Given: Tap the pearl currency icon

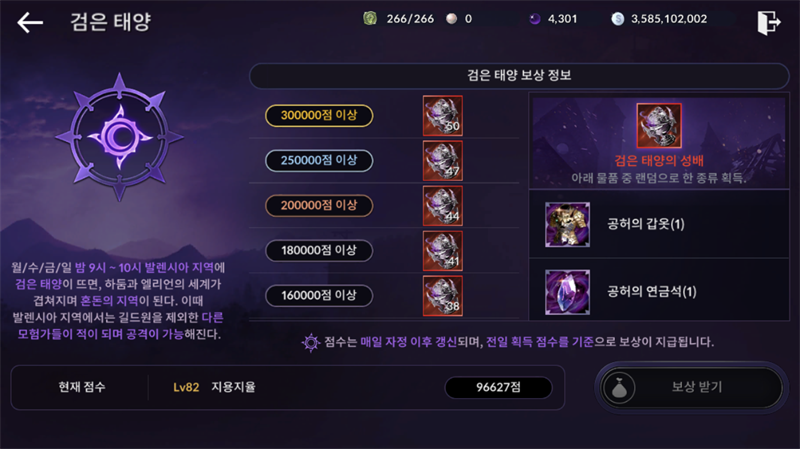Looking at the screenshot, I should coord(452,19).
